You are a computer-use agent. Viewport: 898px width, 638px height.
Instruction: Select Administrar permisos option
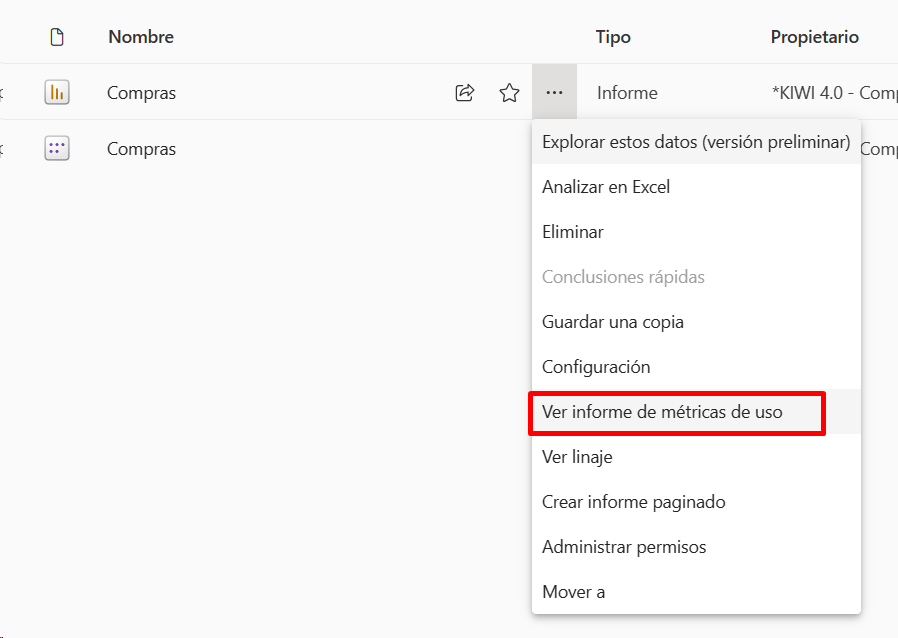[x=696, y=546]
